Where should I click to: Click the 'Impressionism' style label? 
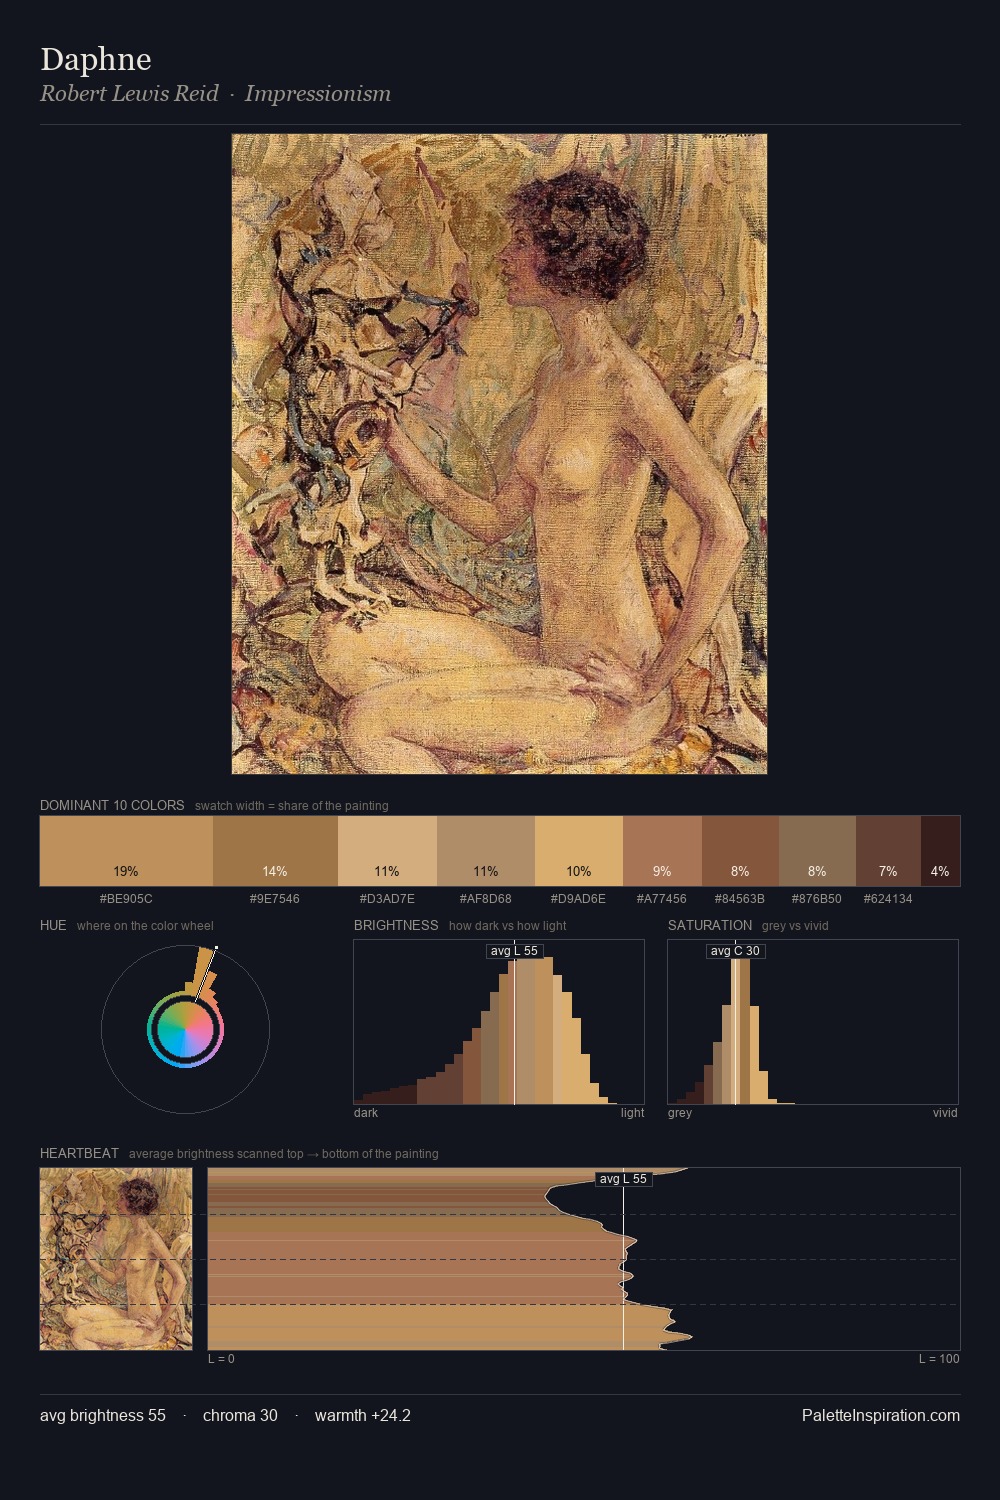click(x=318, y=93)
